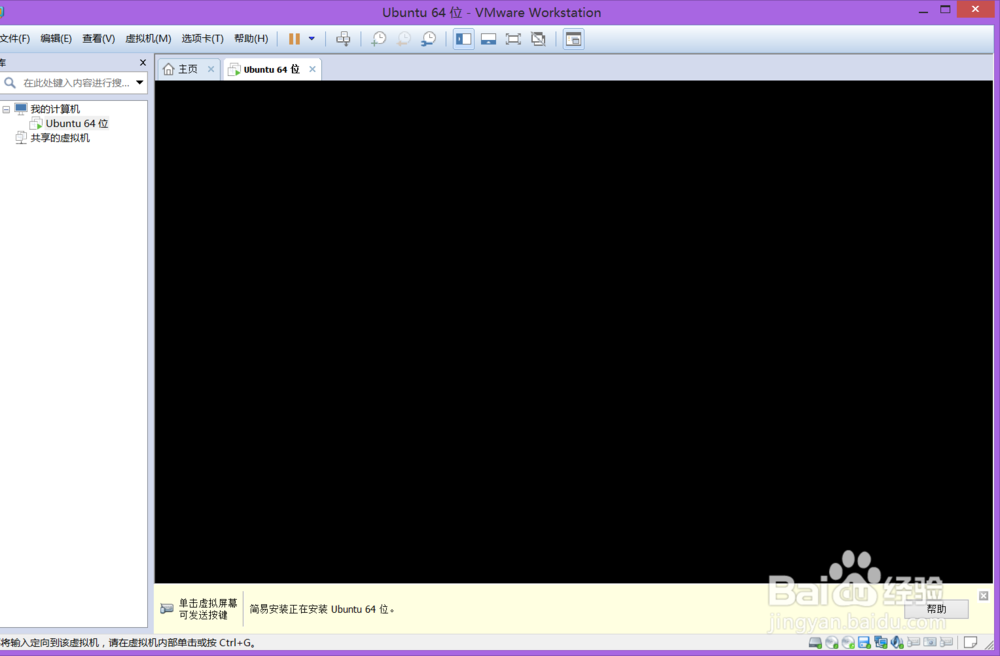The image size is (1000, 656).
Task: Pause the virtual machine with the pause icon
Action: coord(294,39)
